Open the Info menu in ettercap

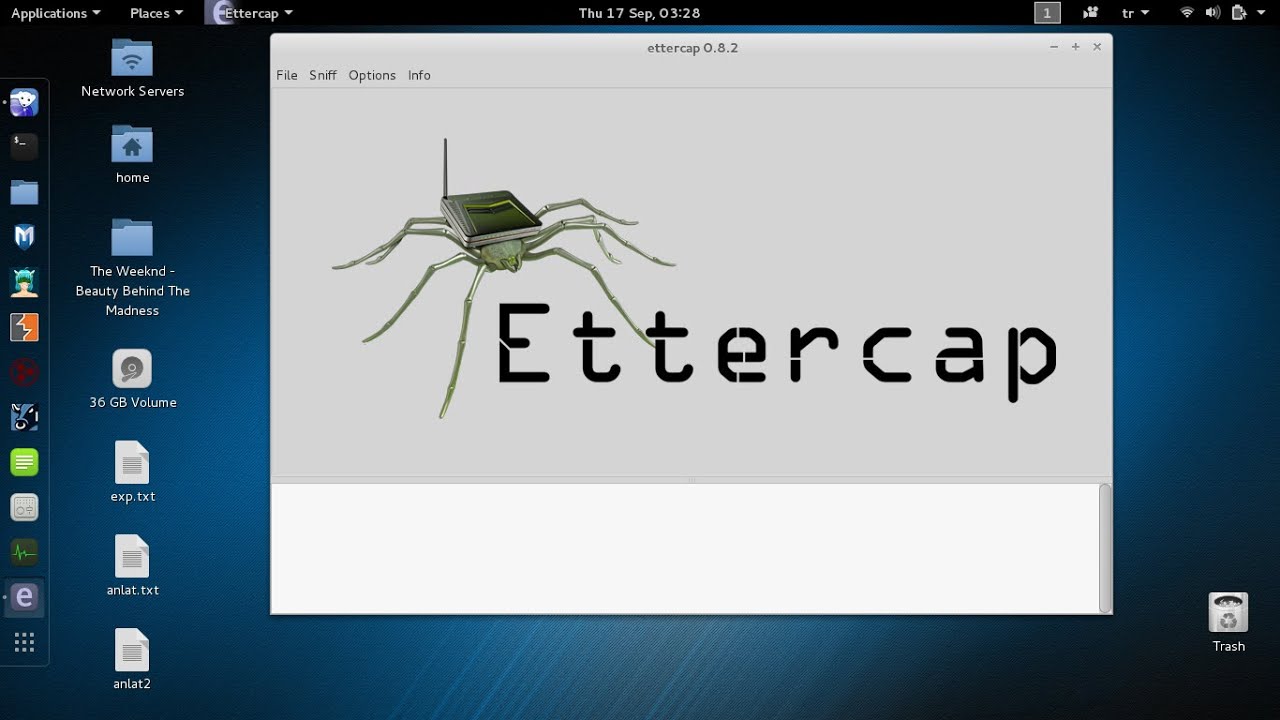[419, 75]
